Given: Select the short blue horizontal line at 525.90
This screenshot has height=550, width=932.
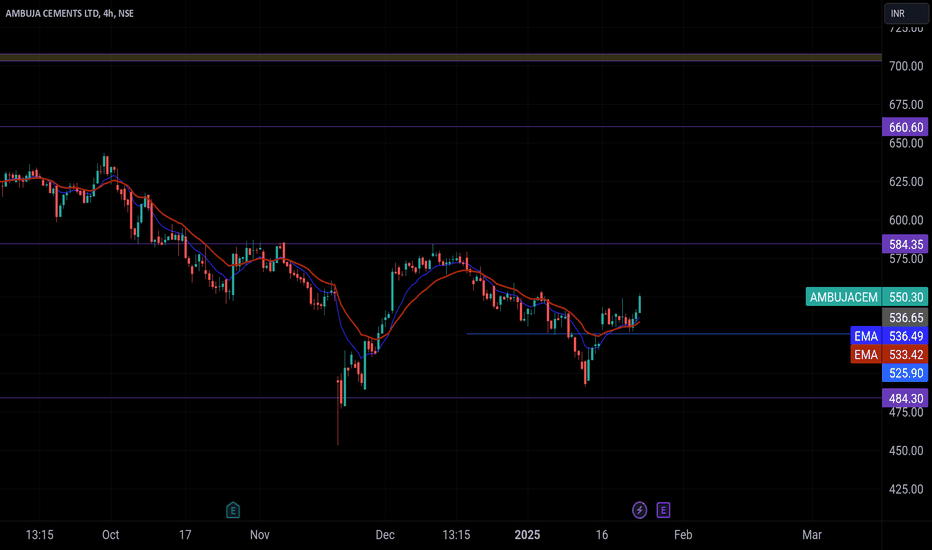Looking at the screenshot, I should (659, 334).
